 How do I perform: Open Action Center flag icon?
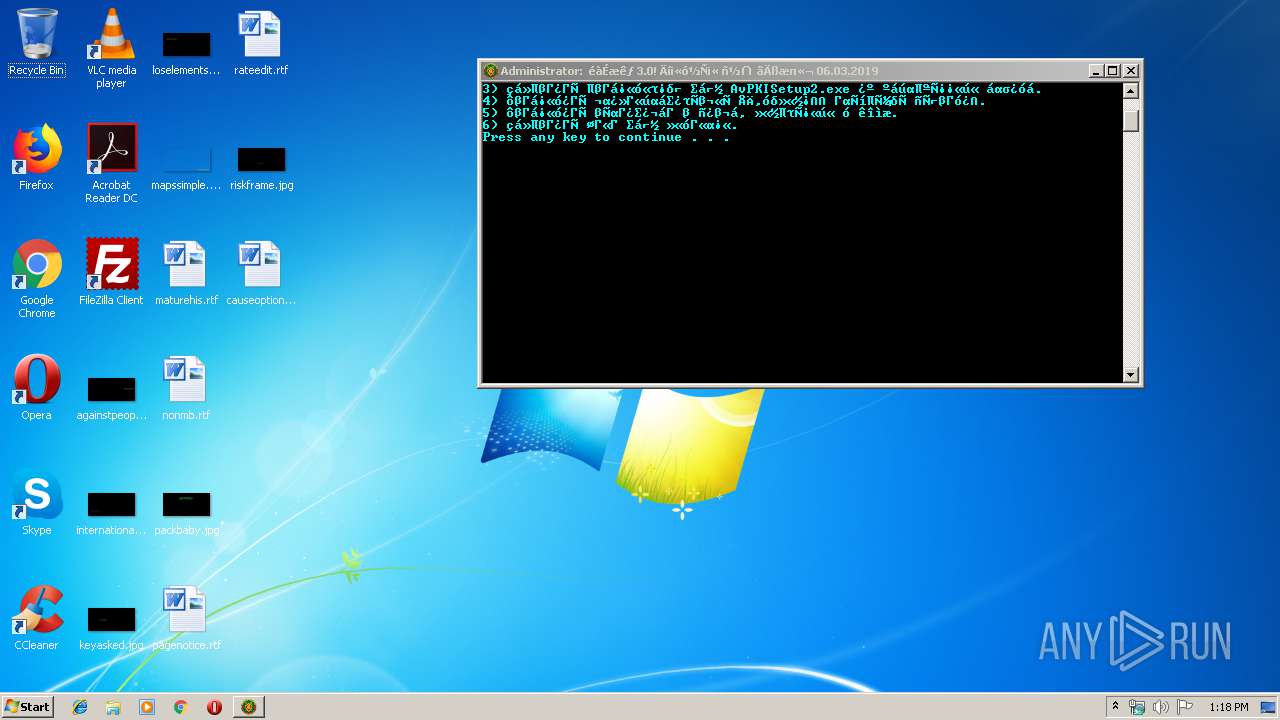pos(1185,707)
